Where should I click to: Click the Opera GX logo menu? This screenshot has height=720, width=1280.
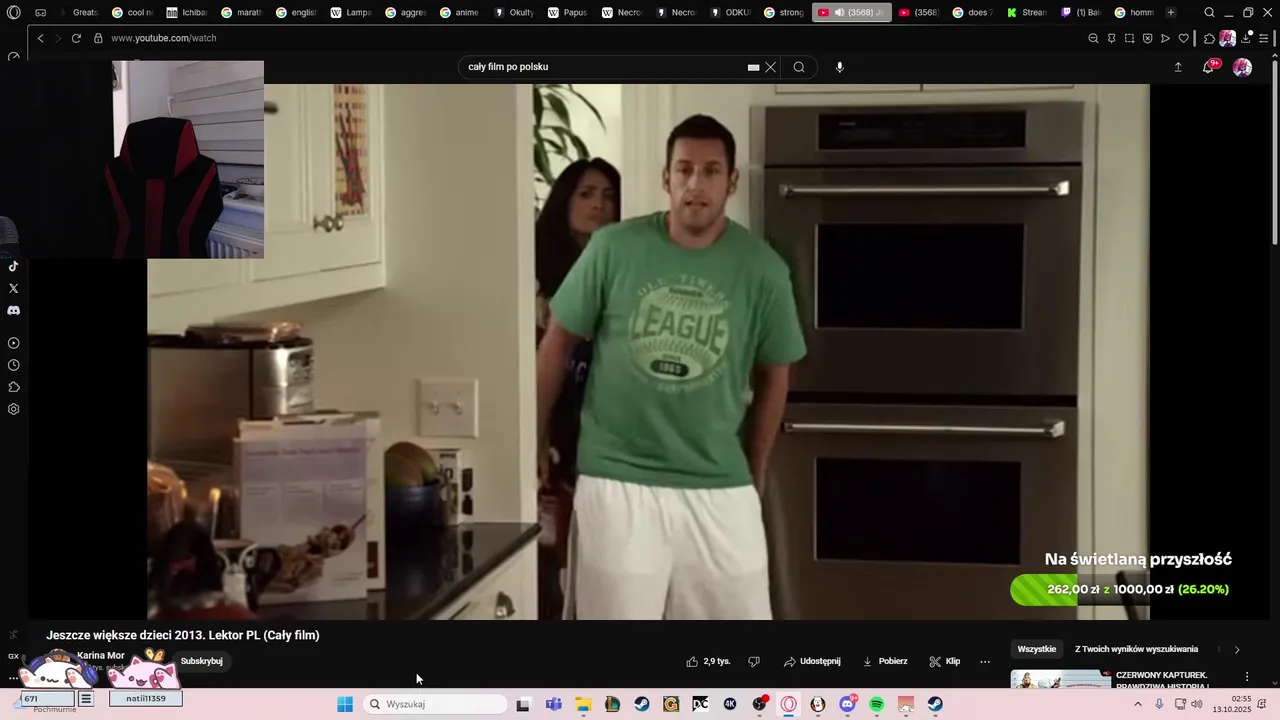13,13
